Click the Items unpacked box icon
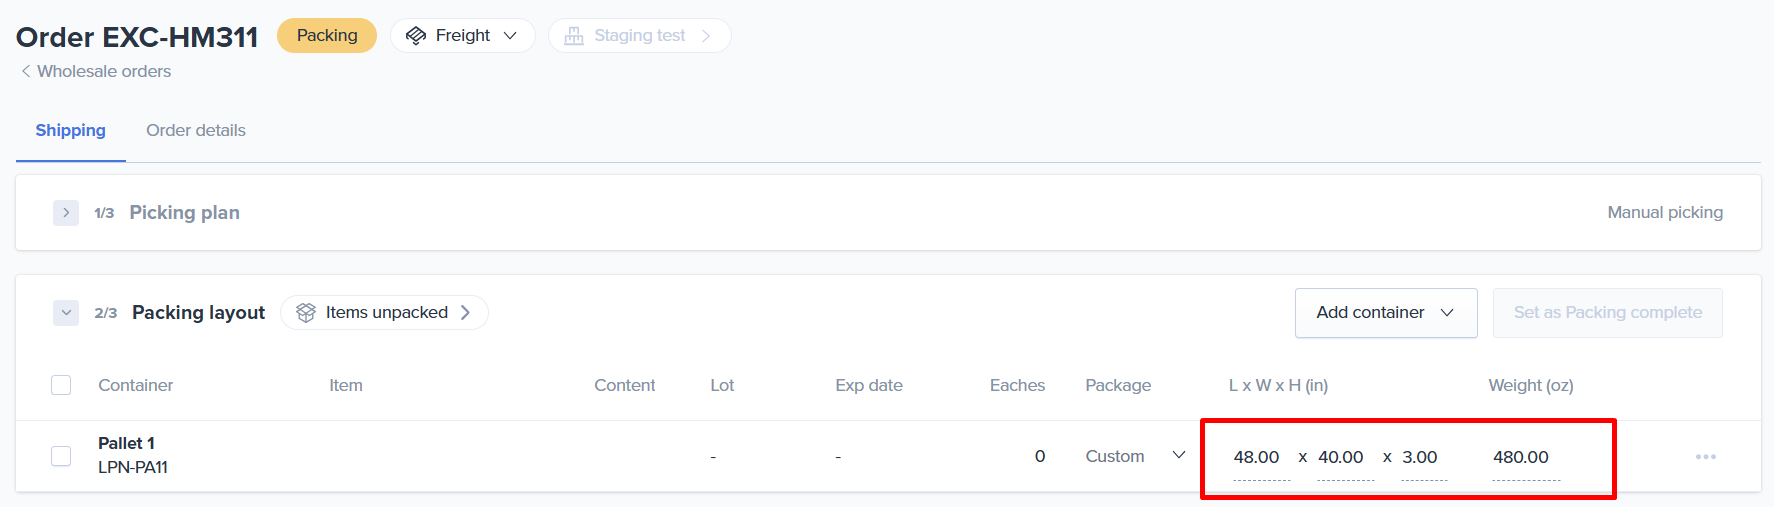Image resolution: width=1774 pixels, height=507 pixels. pos(306,313)
